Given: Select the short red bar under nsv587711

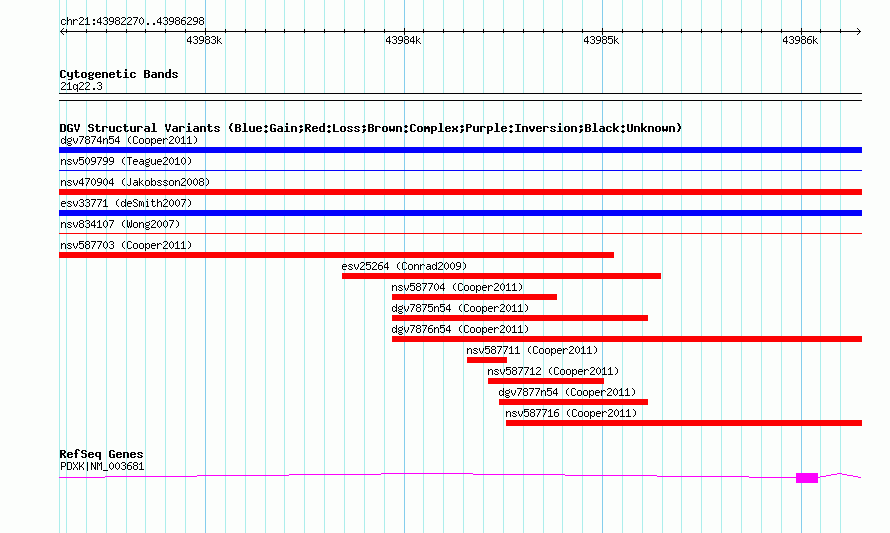Looking at the screenshot, I should click(487, 360).
